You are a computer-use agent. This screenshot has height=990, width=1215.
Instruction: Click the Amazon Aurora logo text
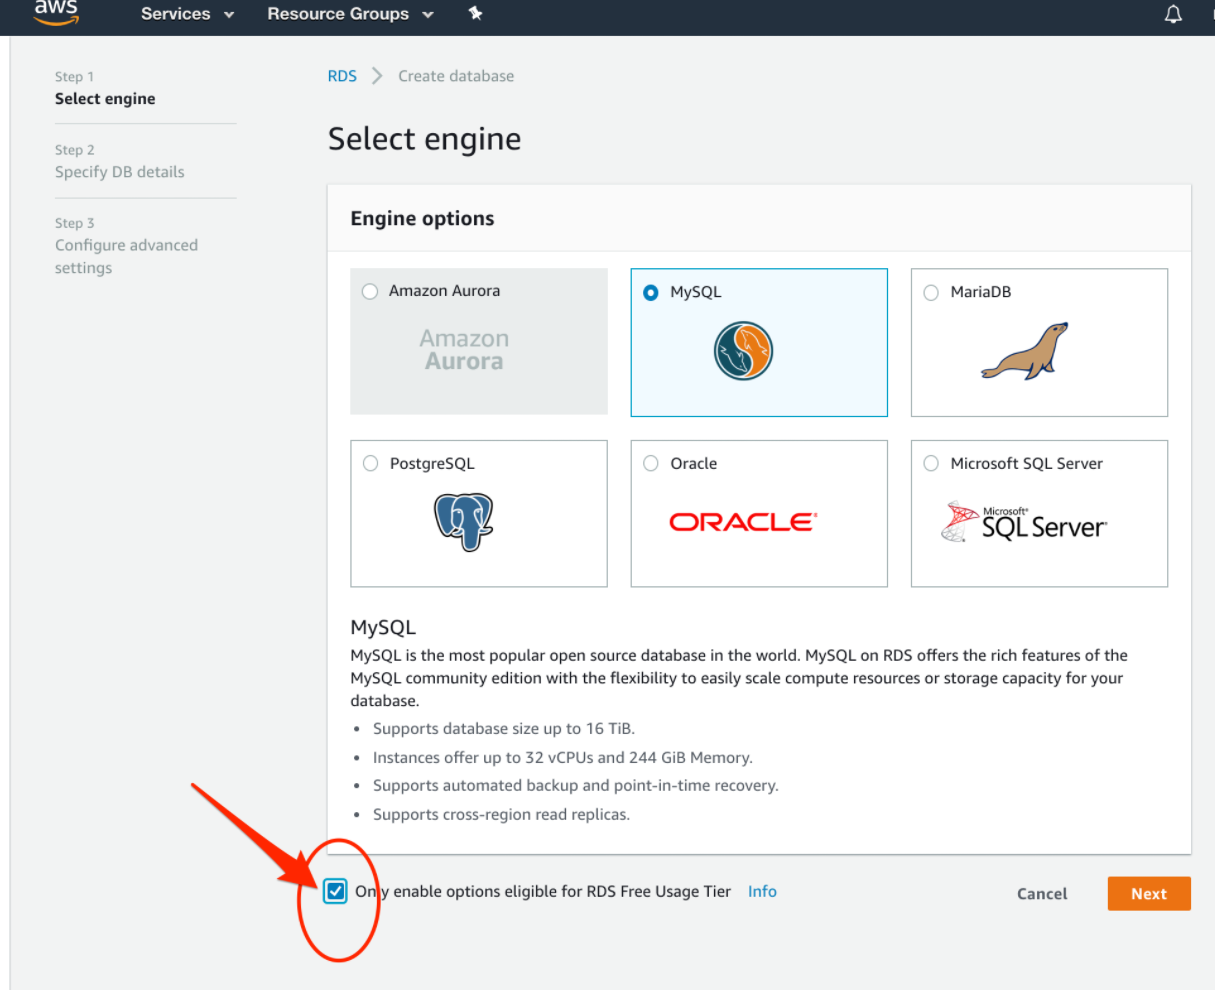(464, 350)
